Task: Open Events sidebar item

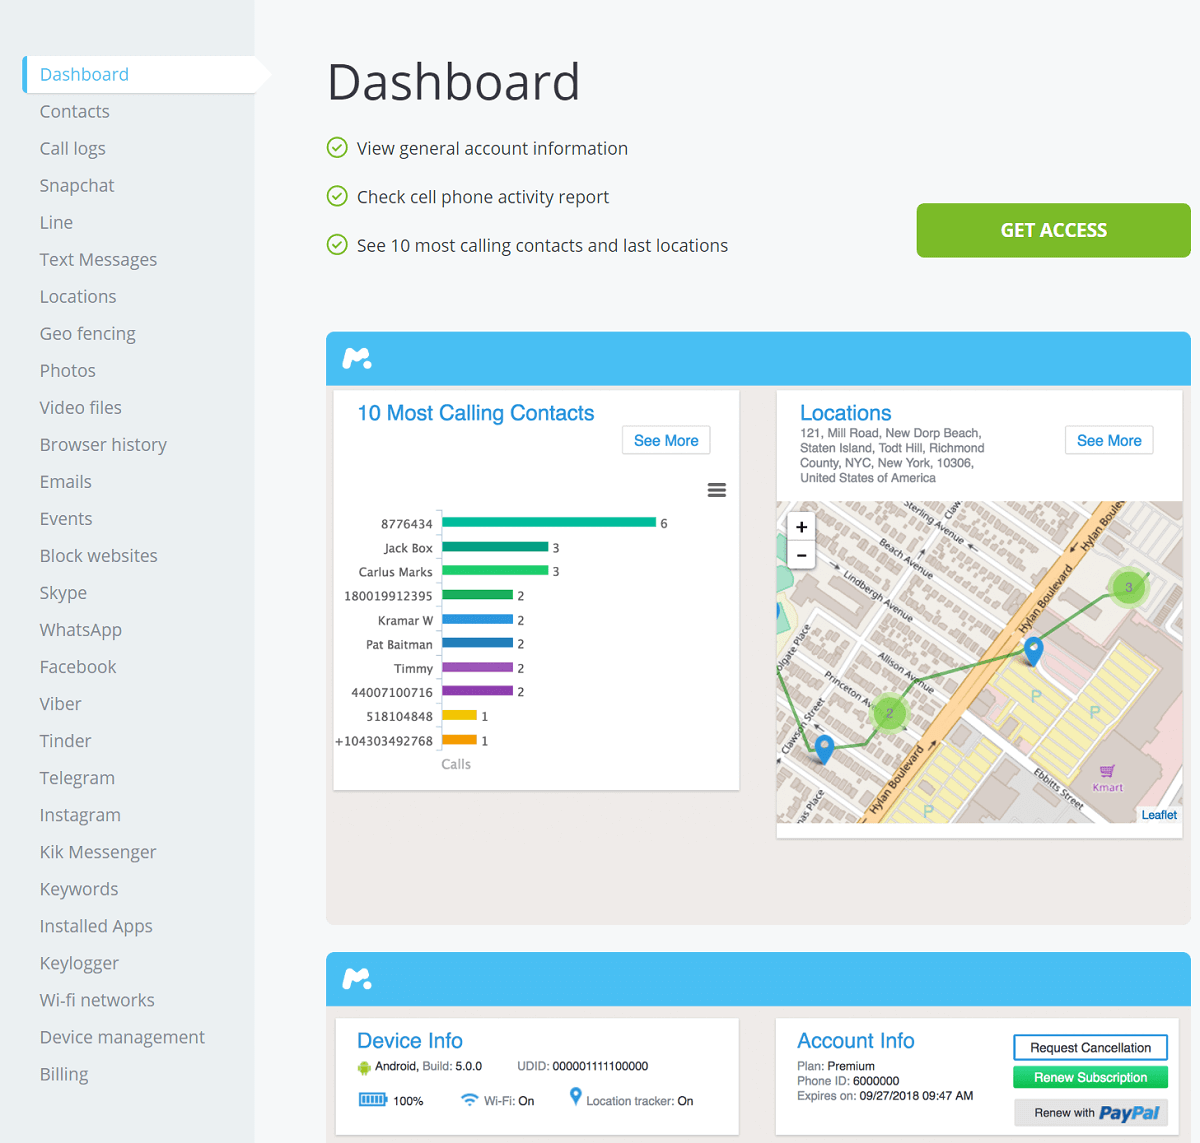Action: (x=66, y=518)
